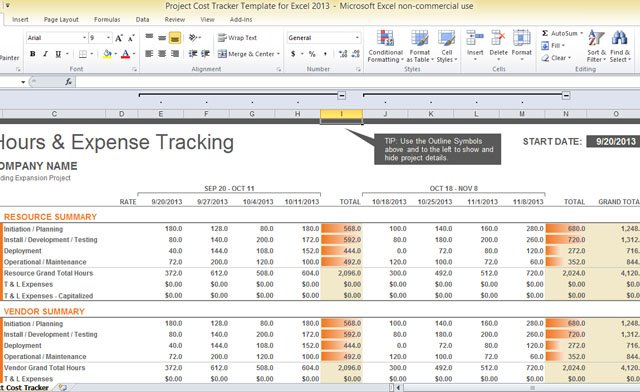Open the AutoSum dropdown arrow
This screenshot has height=392, width=640.
[582, 33]
